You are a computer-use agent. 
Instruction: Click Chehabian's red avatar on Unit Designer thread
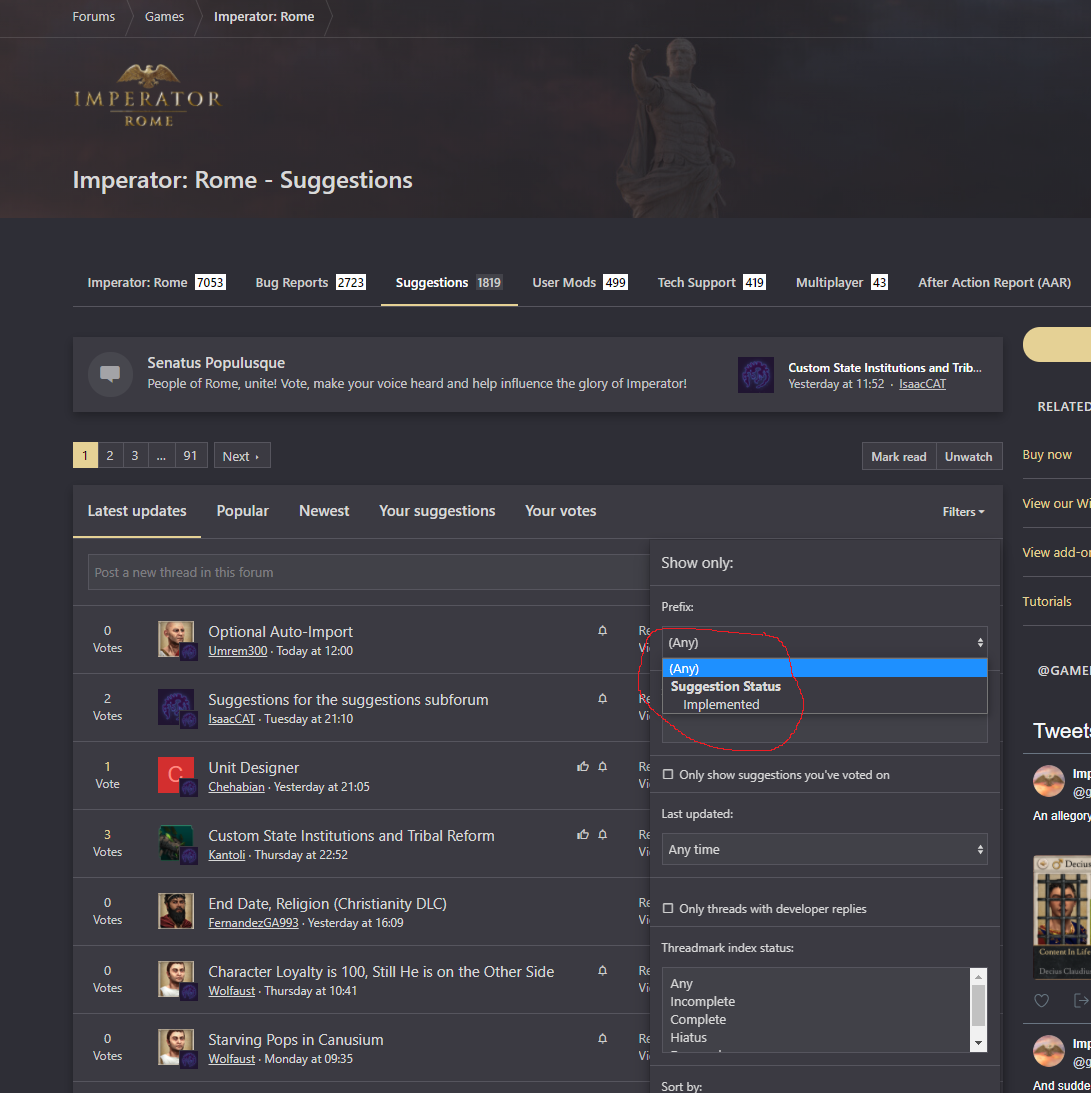[x=176, y=775]
